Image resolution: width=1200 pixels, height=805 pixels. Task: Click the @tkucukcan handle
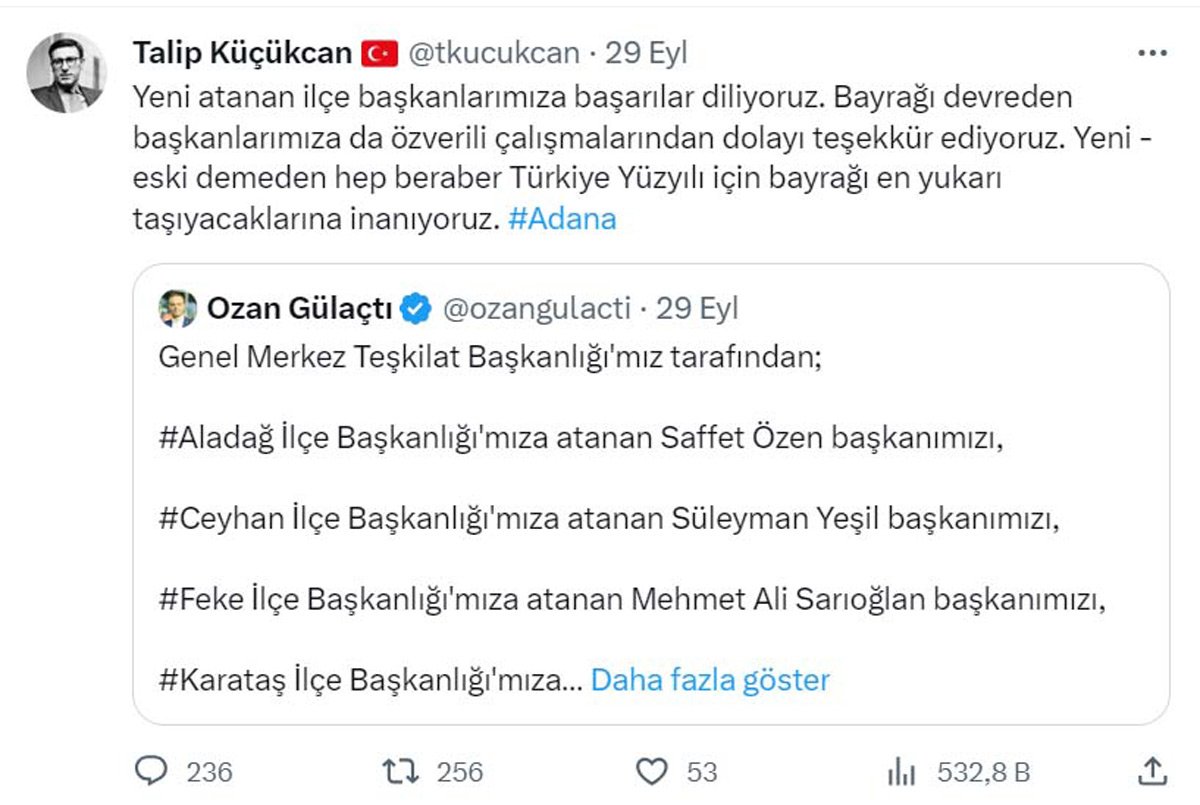[494, 53]
